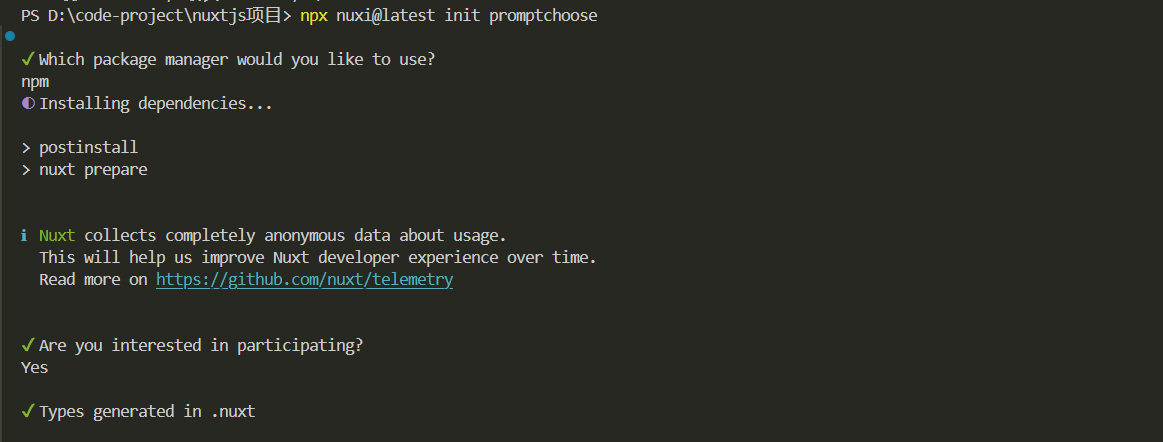Click the nuxt prepare script line
The height and width of the screenshot is (442, 1163).
pyautogui.click(x=93, y=170)
